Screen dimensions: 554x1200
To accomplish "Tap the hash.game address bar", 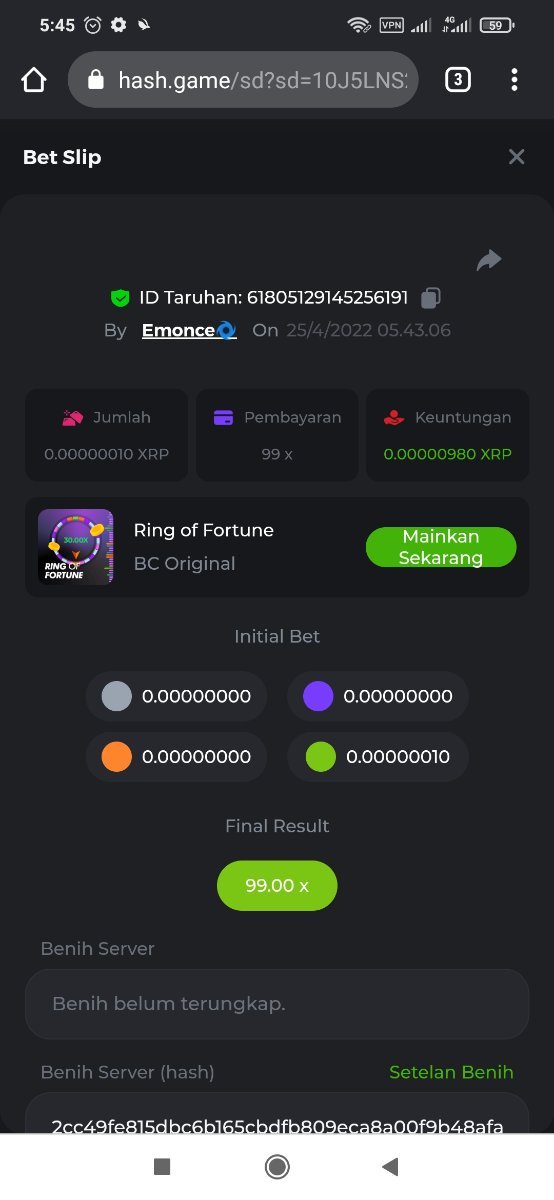I will [x=243, y=80].
